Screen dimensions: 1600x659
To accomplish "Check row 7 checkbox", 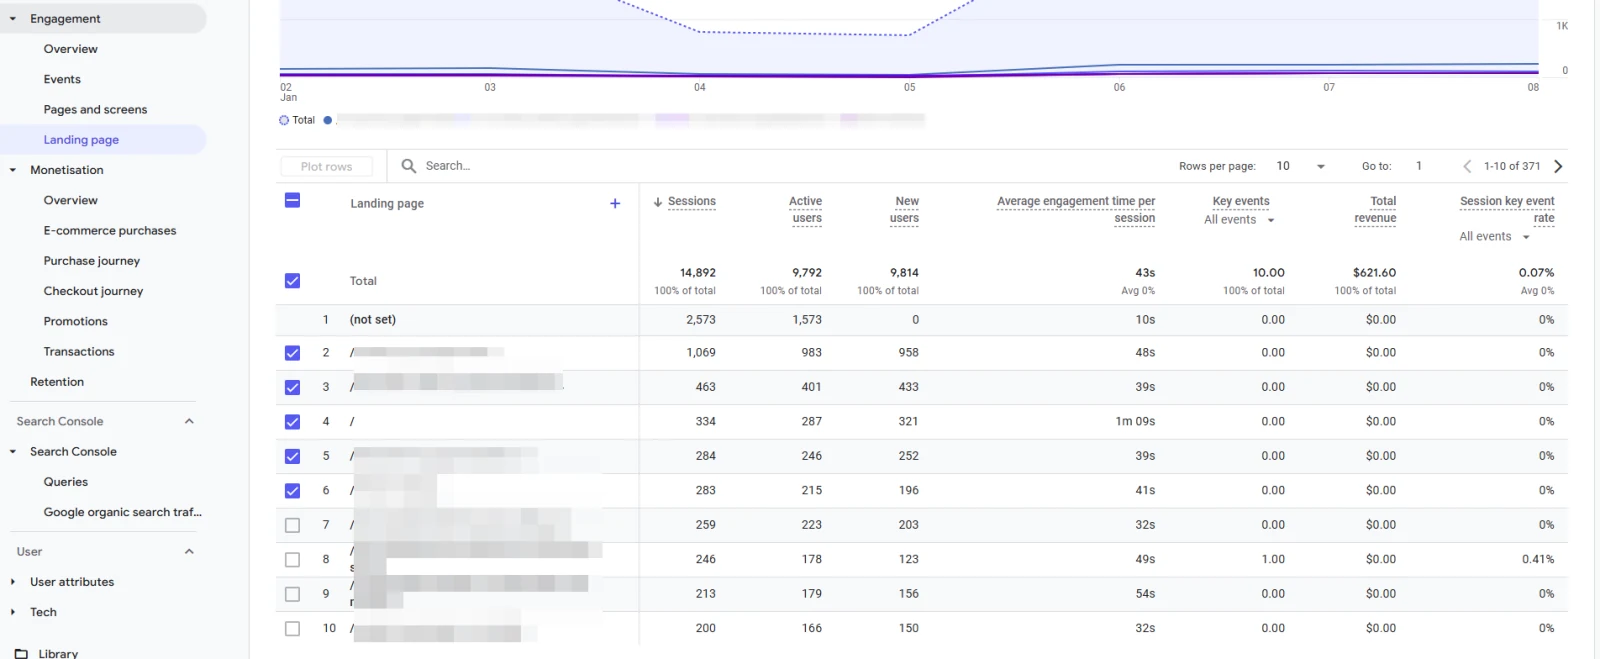I will click(292, 525).
